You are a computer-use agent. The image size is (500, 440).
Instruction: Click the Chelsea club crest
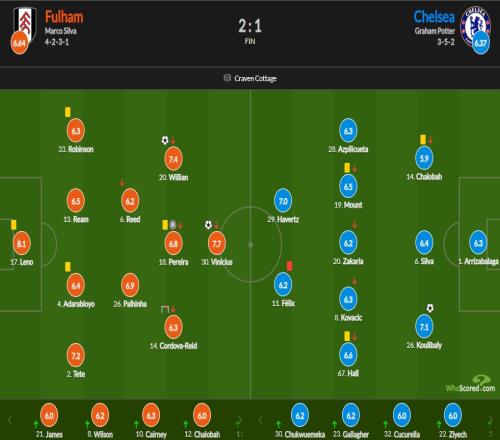tap(475, 25)
